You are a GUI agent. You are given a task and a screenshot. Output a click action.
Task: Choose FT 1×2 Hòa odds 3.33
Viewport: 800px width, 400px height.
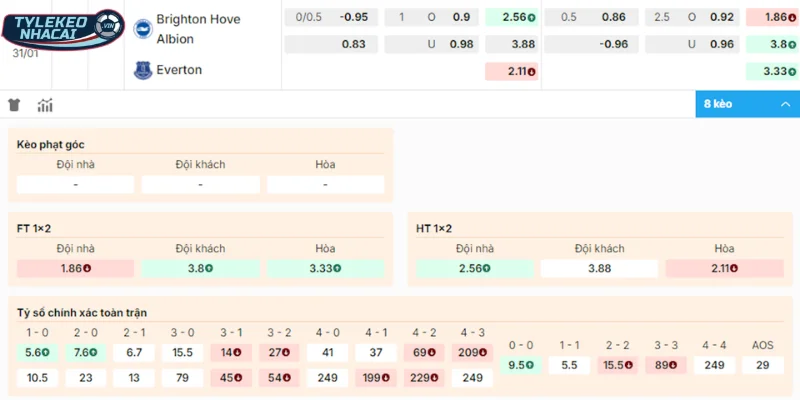(x=325, y=268)
